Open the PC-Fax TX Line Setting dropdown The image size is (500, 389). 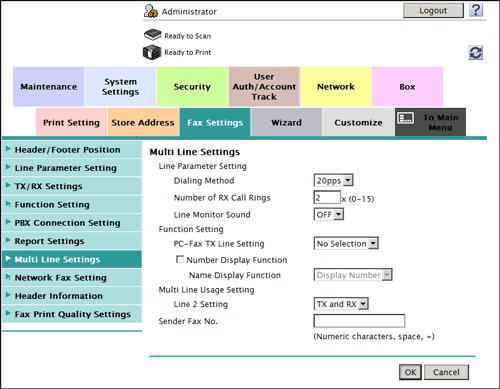(x=346, y=244)
